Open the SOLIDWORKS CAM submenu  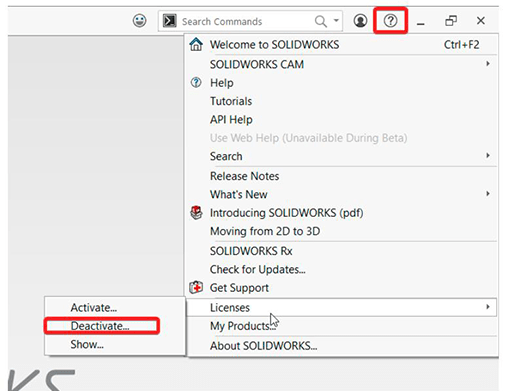342,64
